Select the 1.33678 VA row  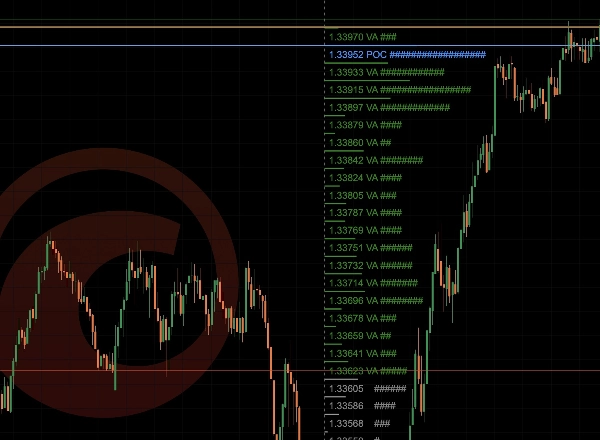pyautogui.click(x=362, y=318)
